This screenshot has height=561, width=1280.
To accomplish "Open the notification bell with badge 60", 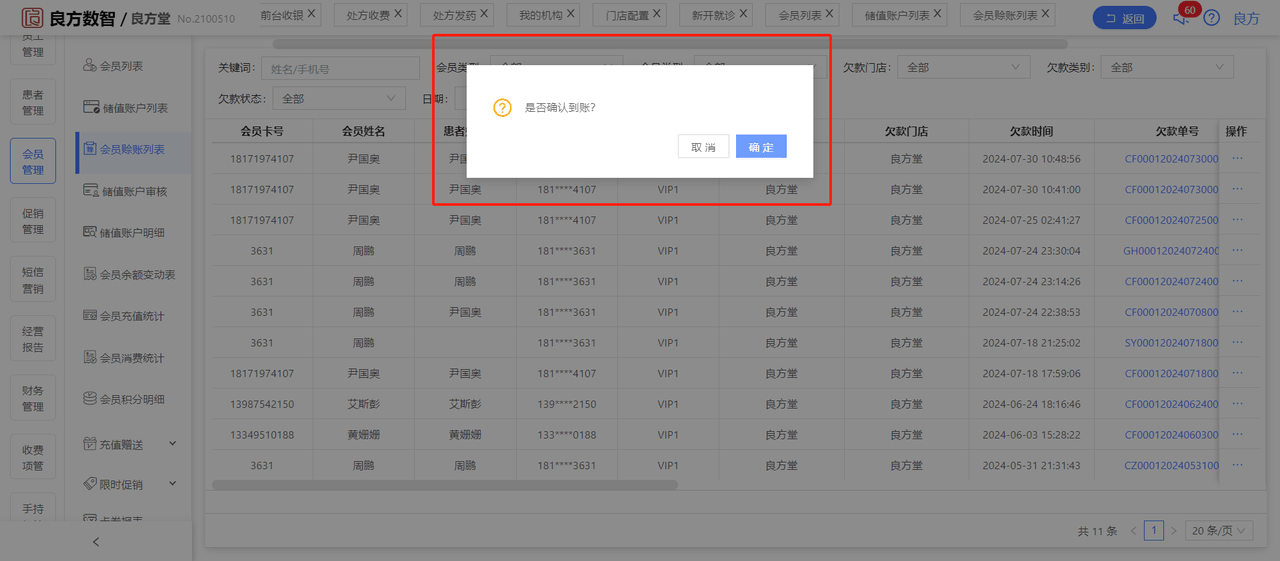I will (1180, 17).
